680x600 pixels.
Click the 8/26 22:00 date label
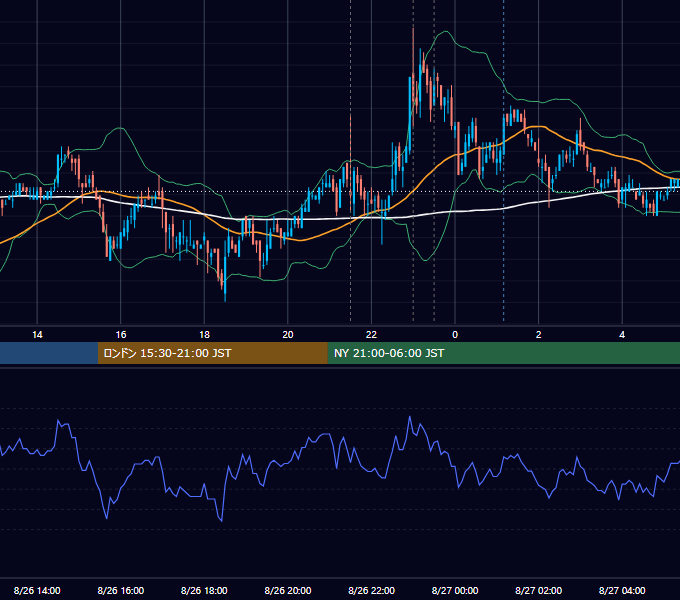[371, 590]
